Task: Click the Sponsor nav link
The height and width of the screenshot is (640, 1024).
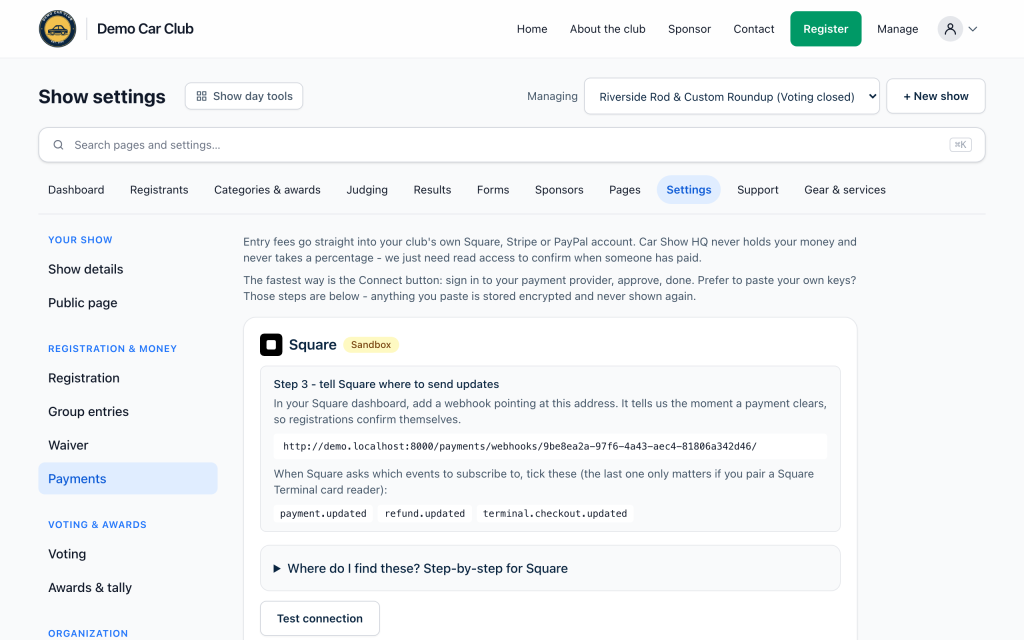Action: 690,29
